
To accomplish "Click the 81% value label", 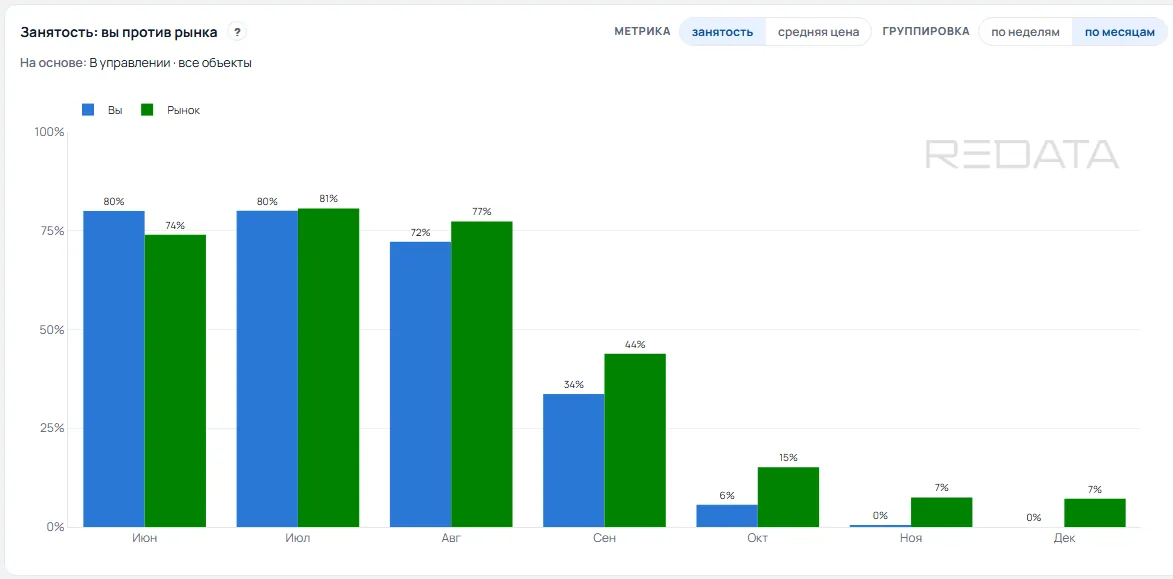I will [x=328, y=198].
